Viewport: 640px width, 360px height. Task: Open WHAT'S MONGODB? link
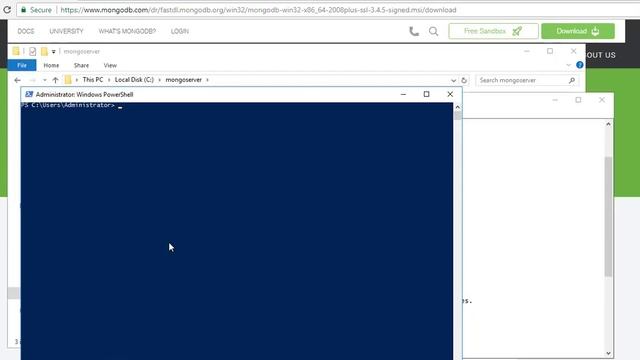point(127,31)
